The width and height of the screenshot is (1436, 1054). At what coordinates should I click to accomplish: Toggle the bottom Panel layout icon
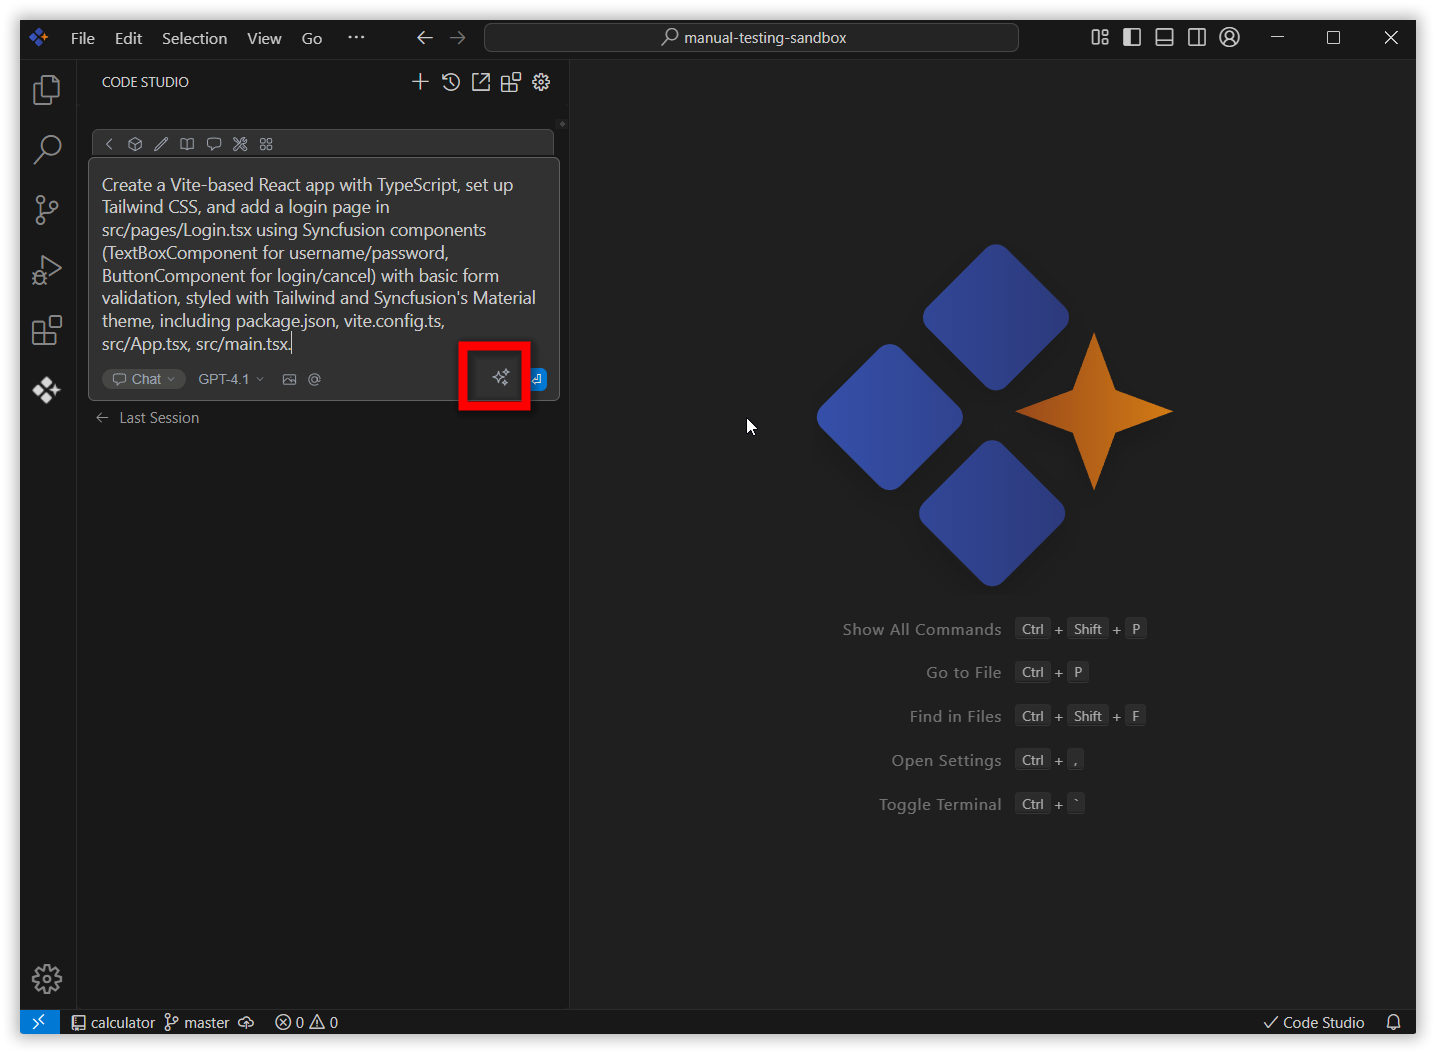[1164, 37]
